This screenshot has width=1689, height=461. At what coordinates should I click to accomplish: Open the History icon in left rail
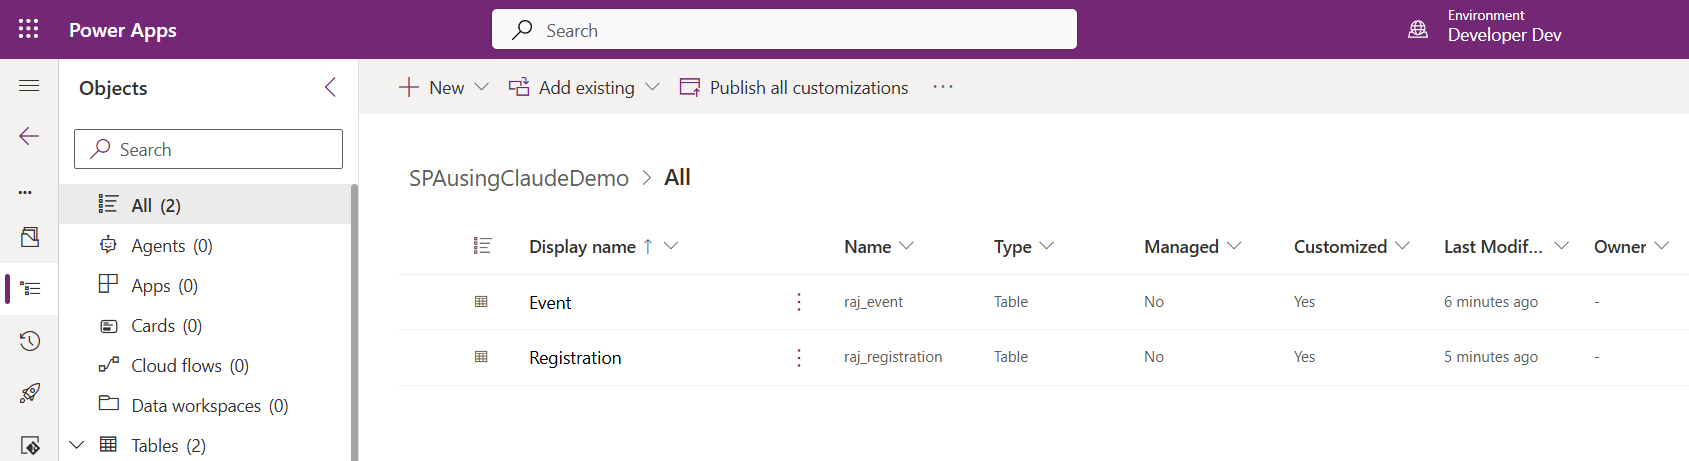(x=29, y=341)
